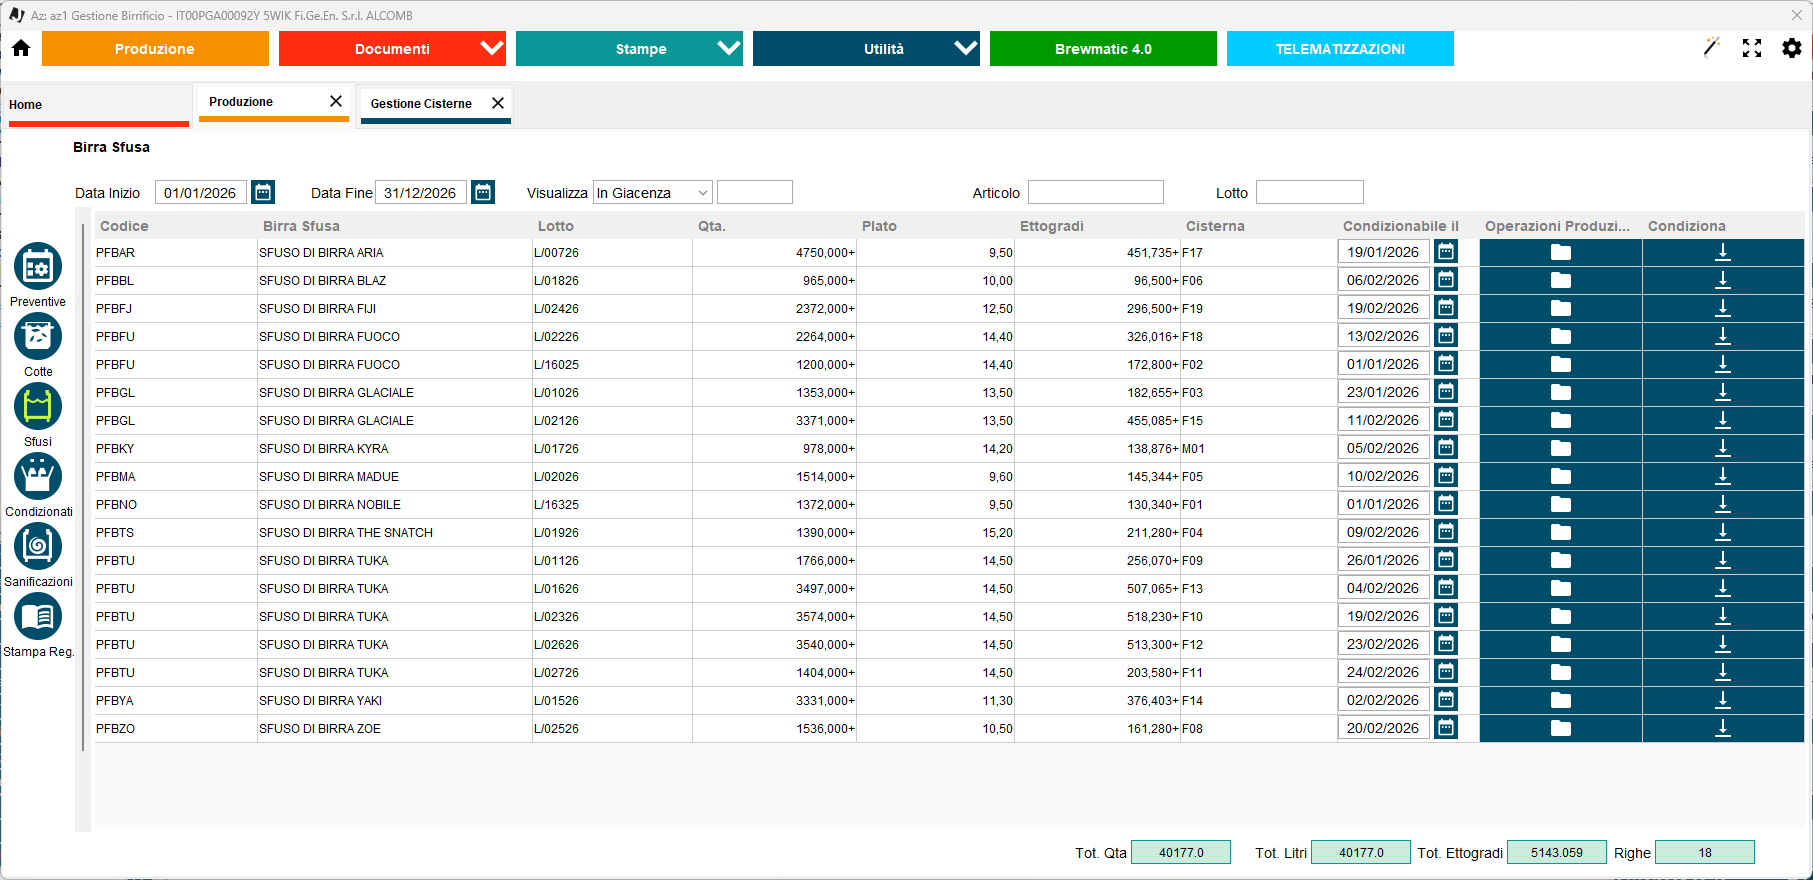Screen dimensions: 1813x880
Task: Click the Stampa Reg. book icon
Action: (x=38, y=617)
